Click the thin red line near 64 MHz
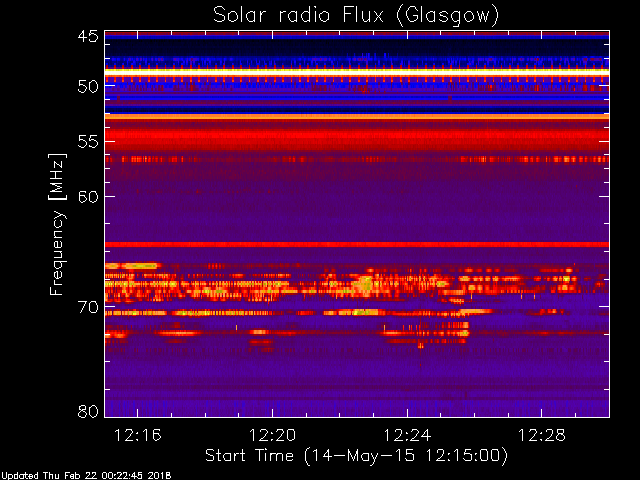The width and height of the screenshot is (640, 480). (357, 244)
